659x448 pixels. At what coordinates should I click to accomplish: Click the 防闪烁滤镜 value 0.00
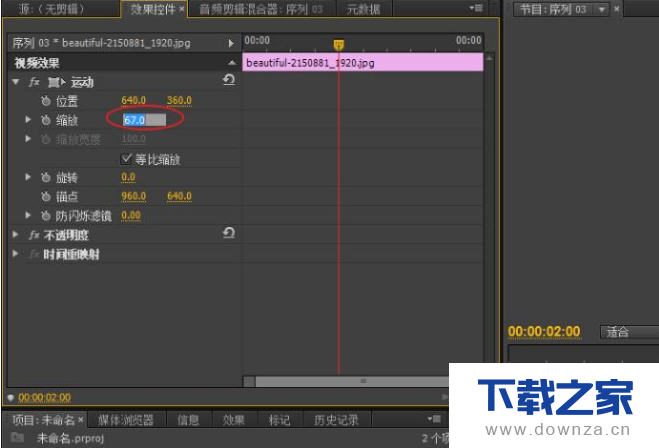click(x=131, y=216)
